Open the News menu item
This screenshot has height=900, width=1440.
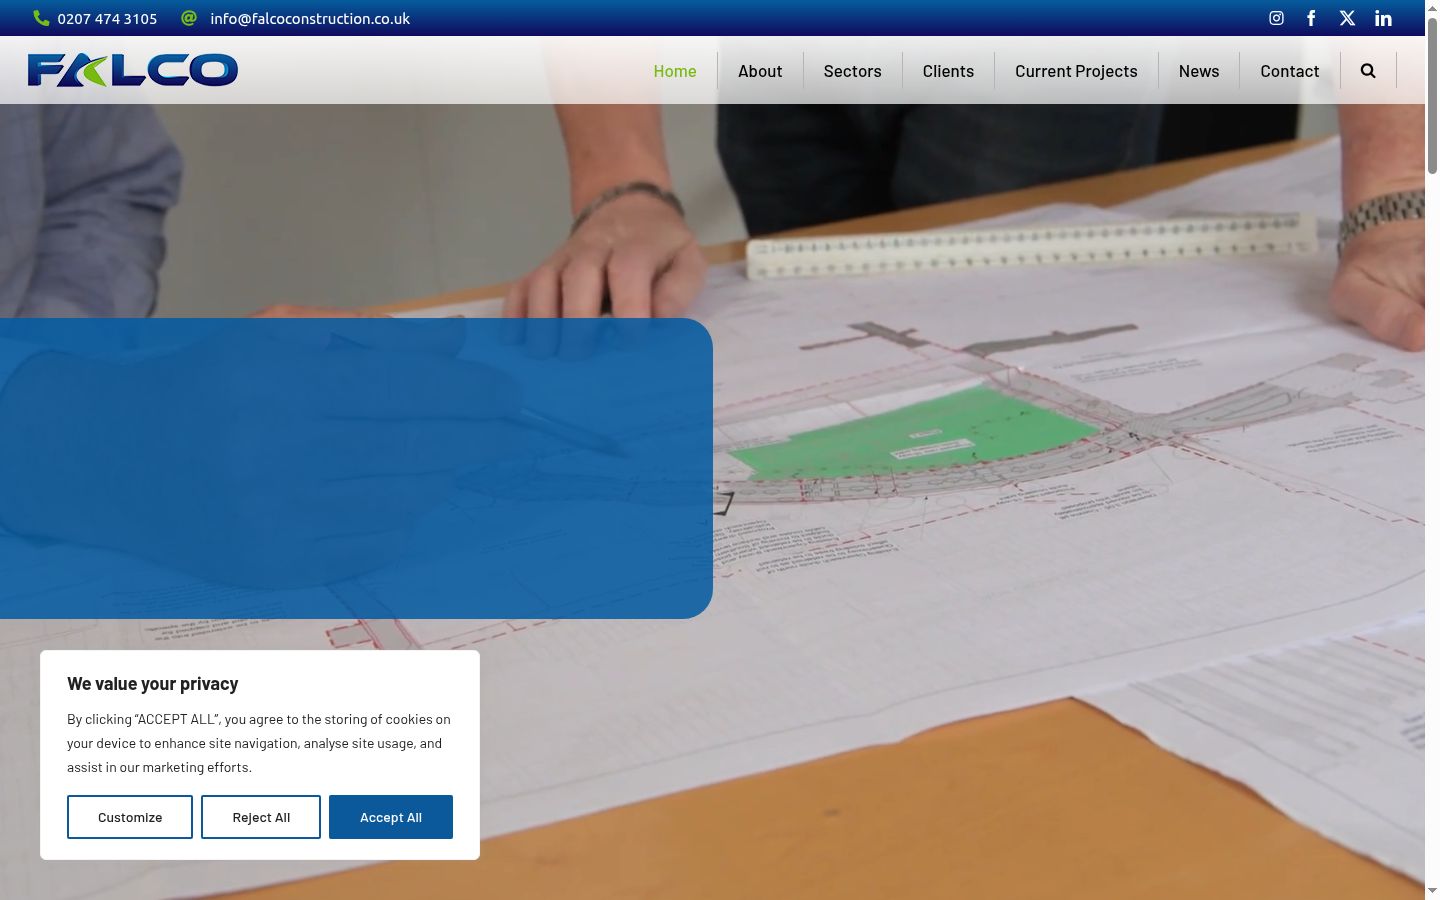[1199, 71]
